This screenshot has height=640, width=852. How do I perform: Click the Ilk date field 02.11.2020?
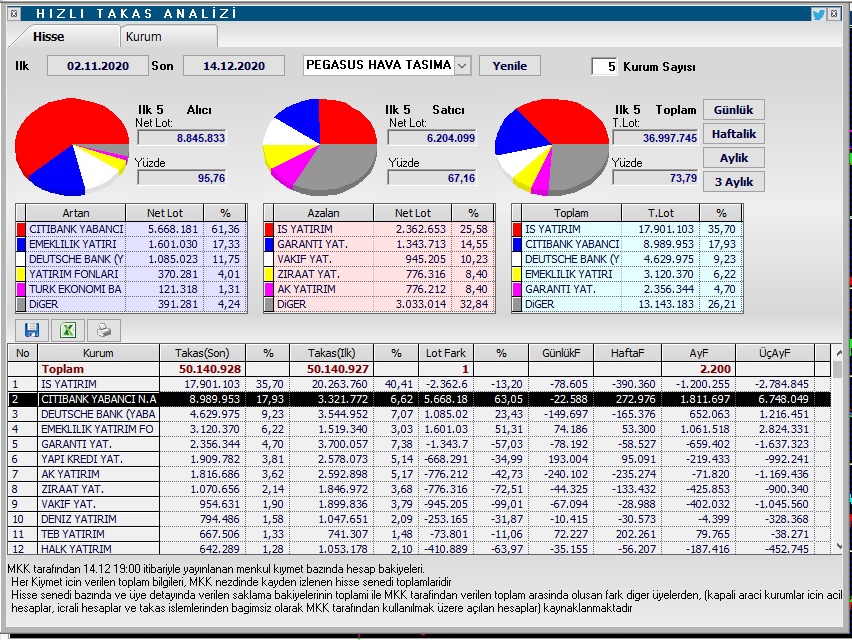pos(98,66)
